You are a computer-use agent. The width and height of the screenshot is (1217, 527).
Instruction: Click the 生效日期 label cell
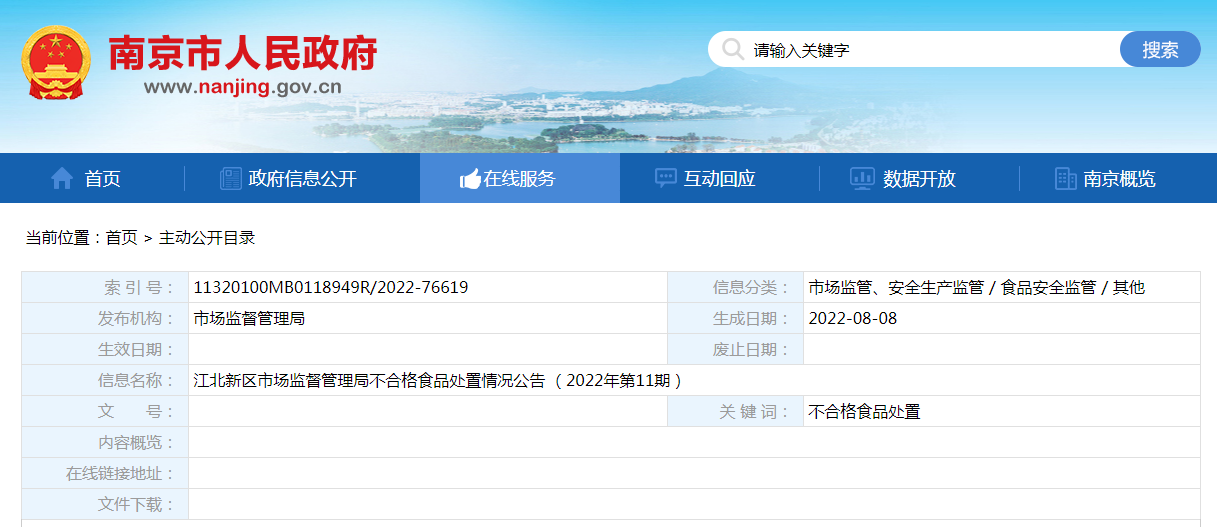(x=105, y=350)
